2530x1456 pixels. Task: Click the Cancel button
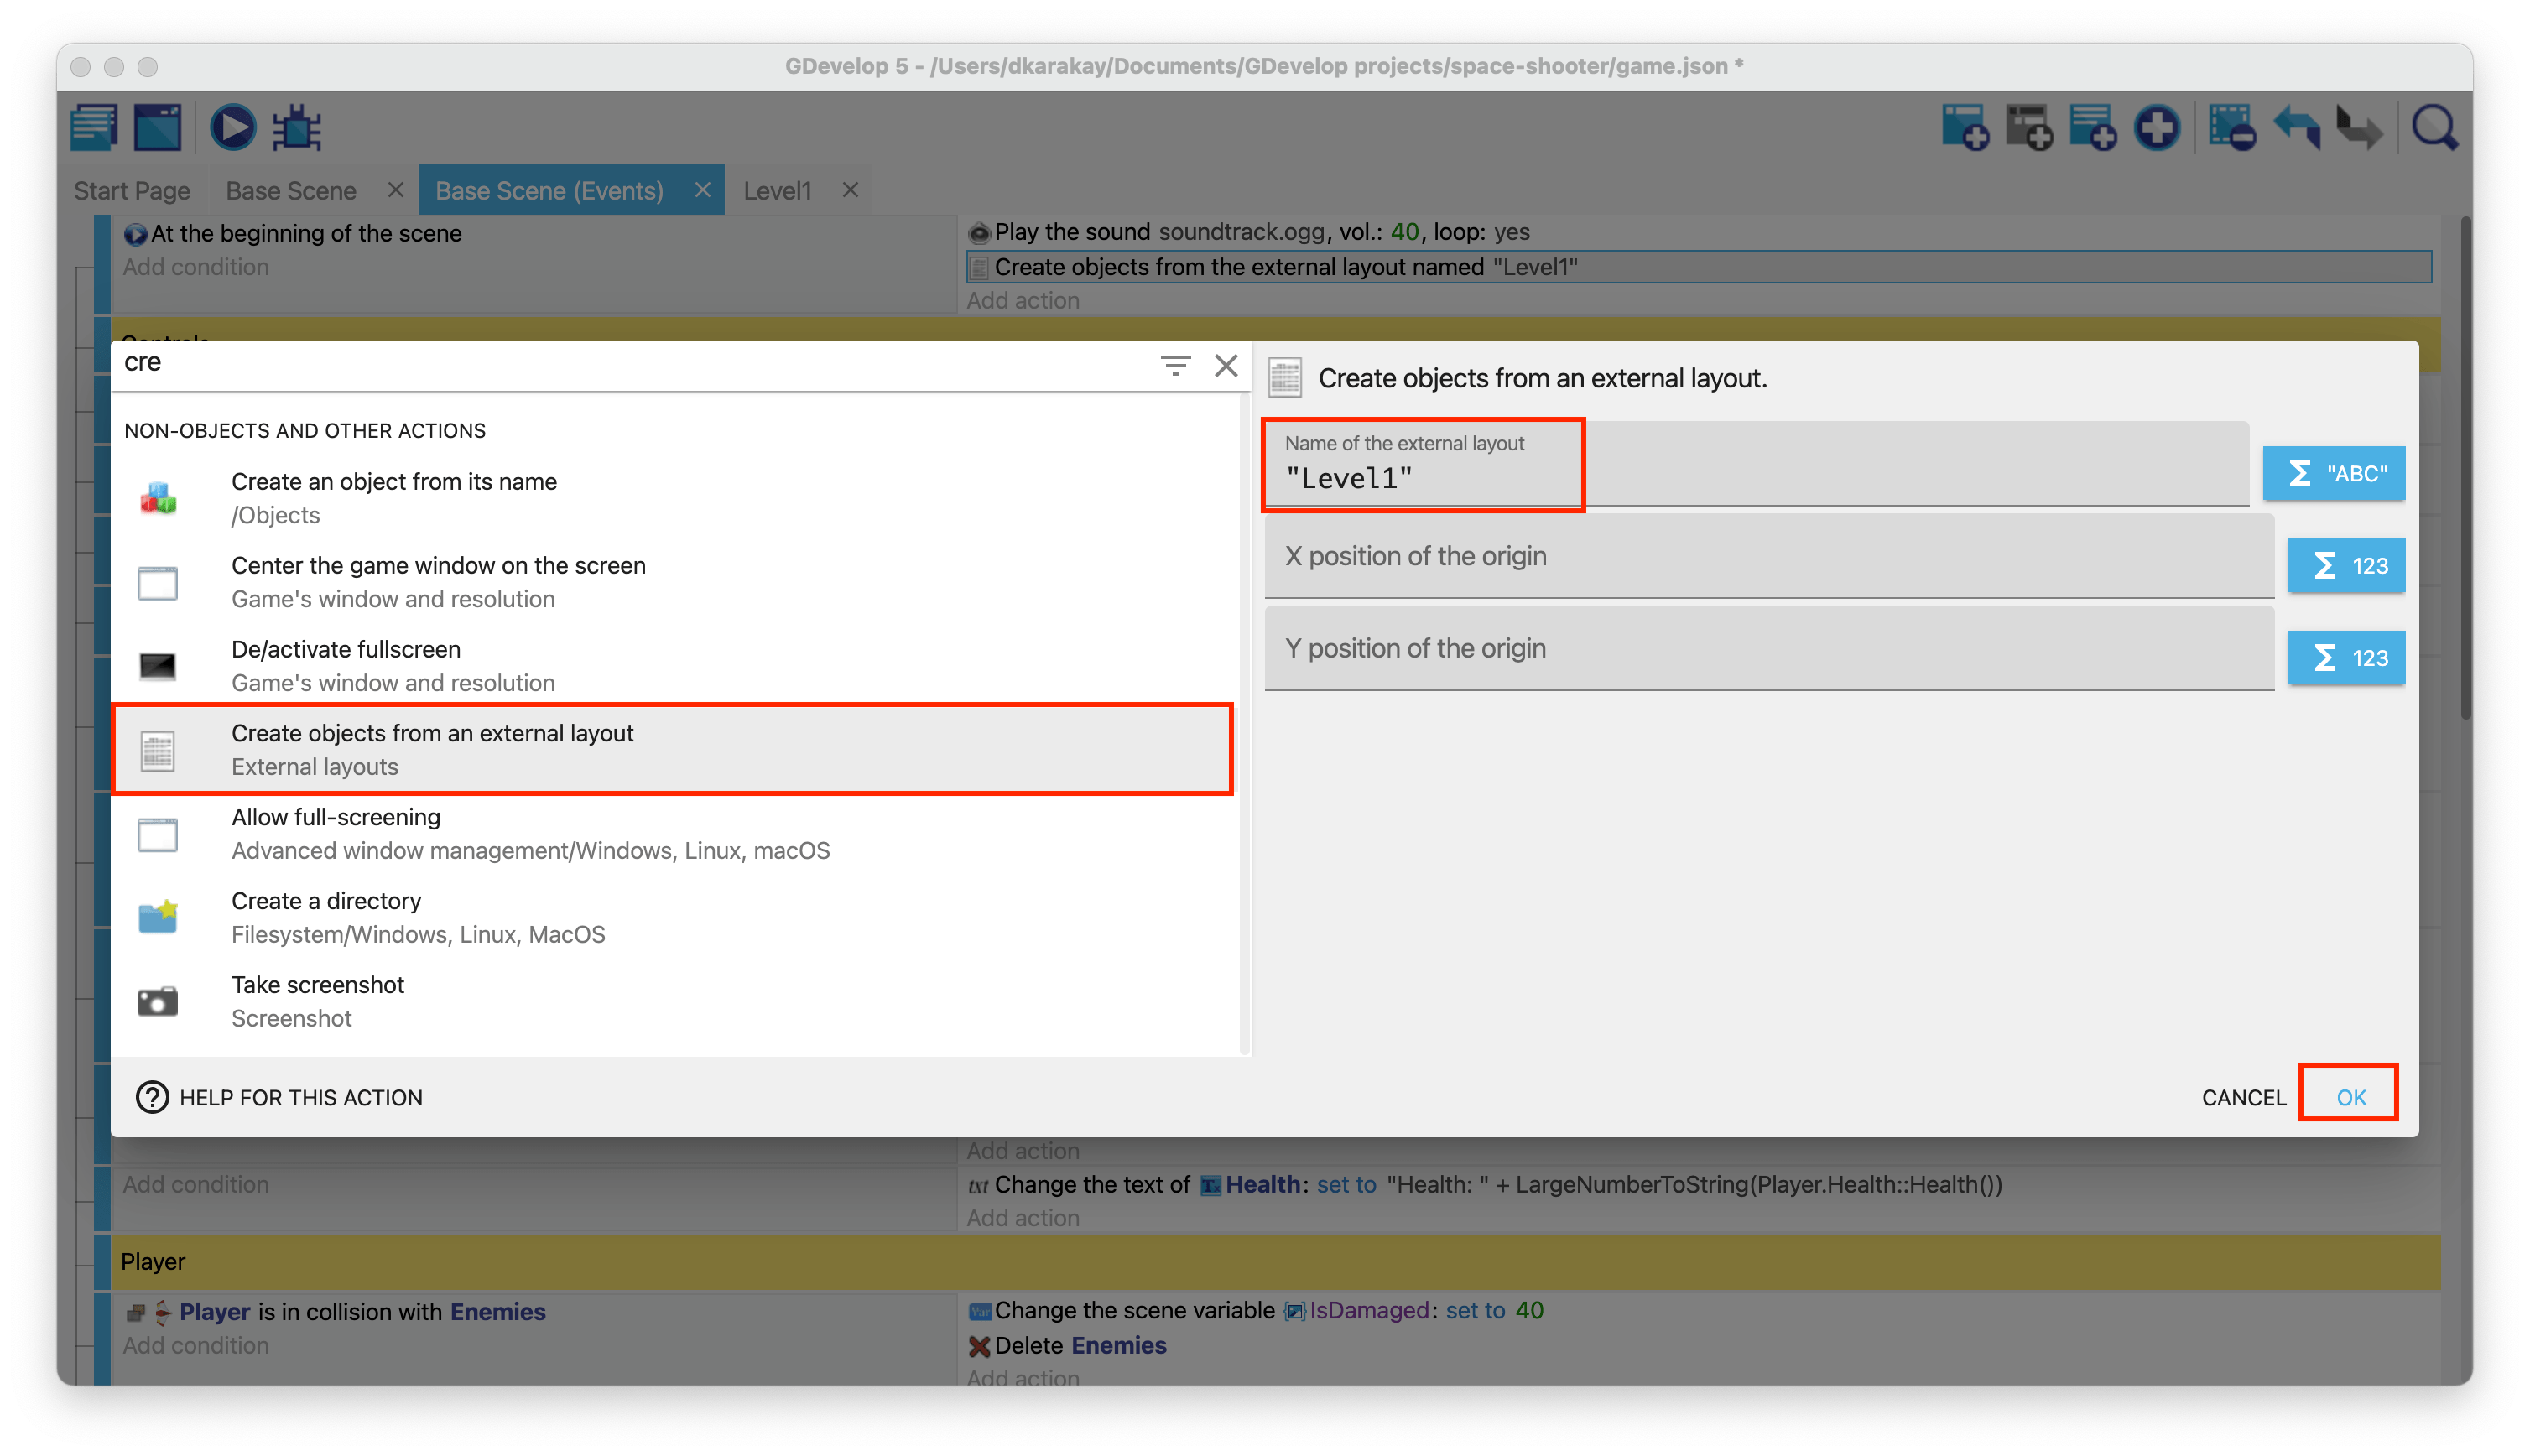coord(2243,1097)
